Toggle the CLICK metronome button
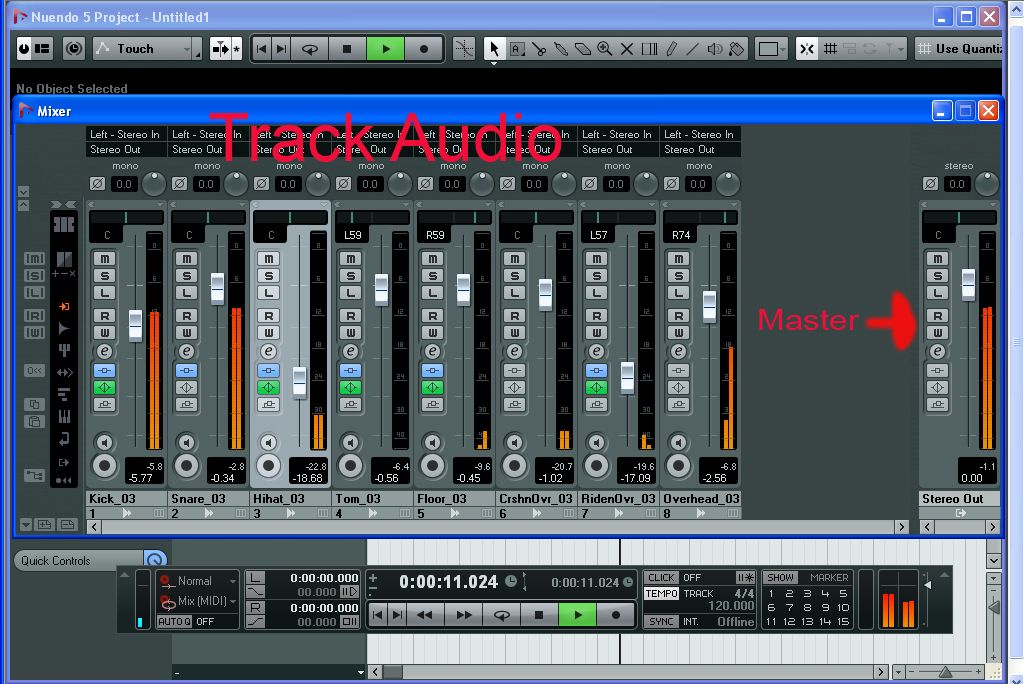Viewport: 1024px width, 684px height. [661, 578]
